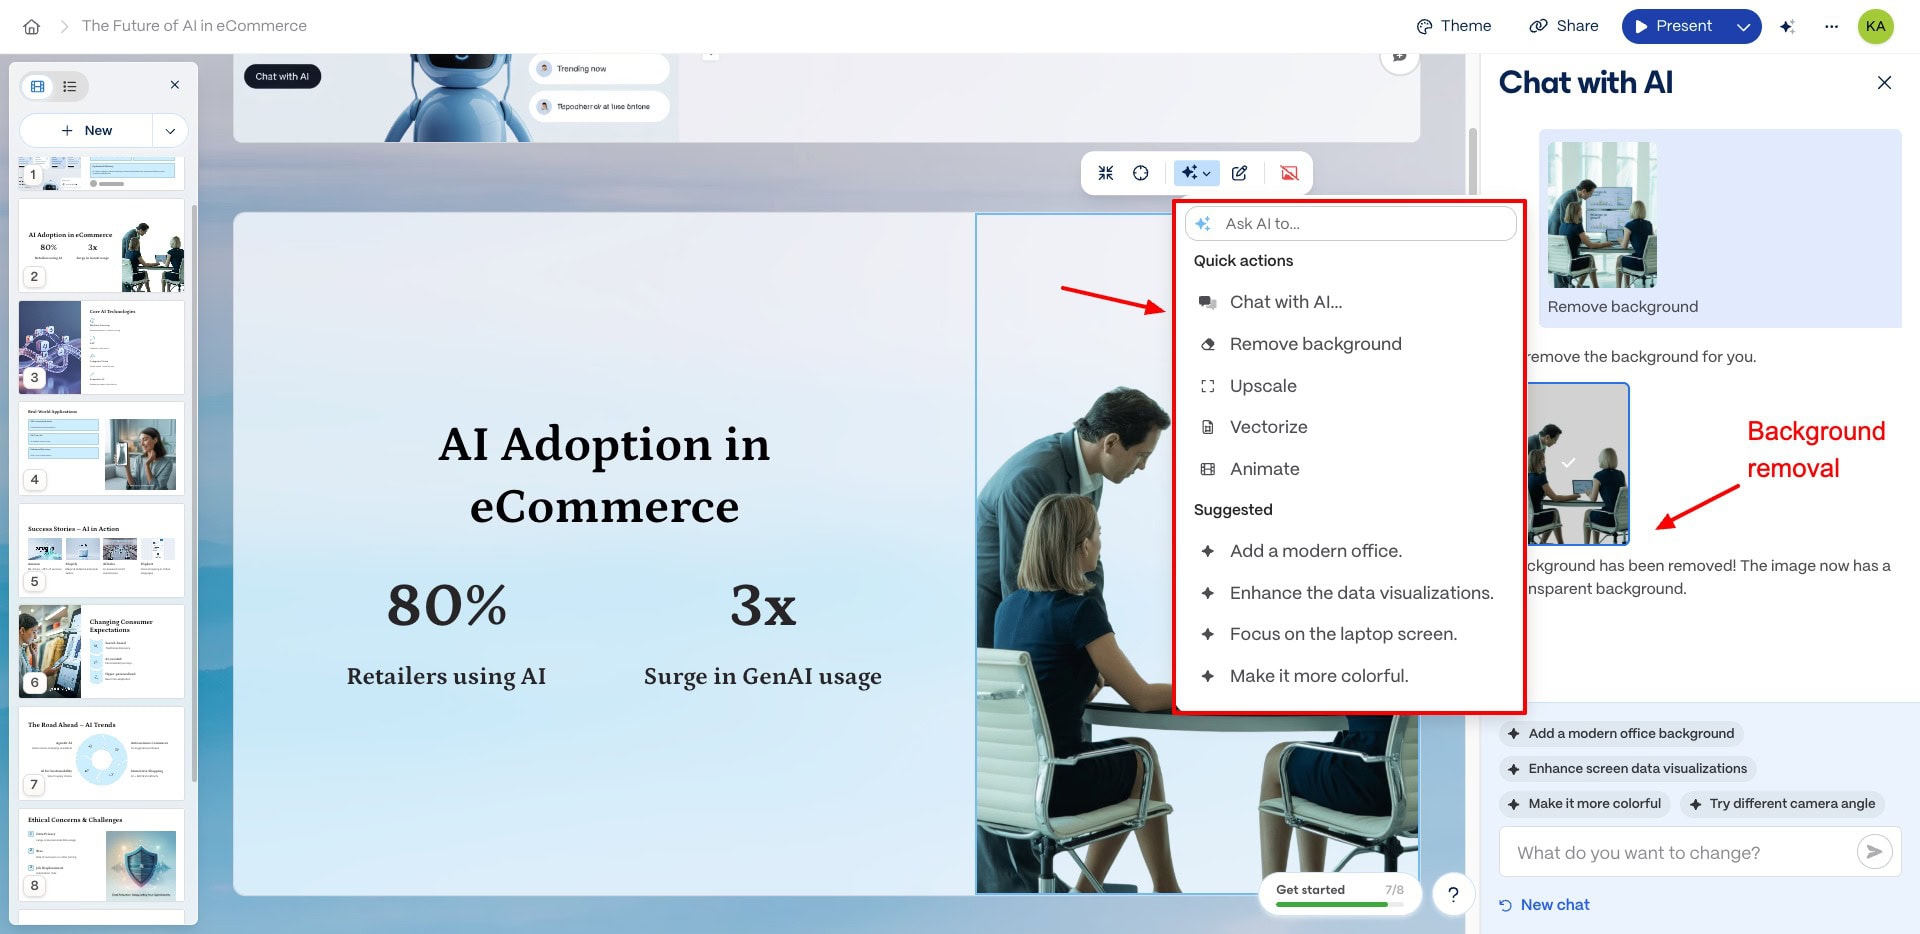Click the image focal point target icon

(1140, 173)
